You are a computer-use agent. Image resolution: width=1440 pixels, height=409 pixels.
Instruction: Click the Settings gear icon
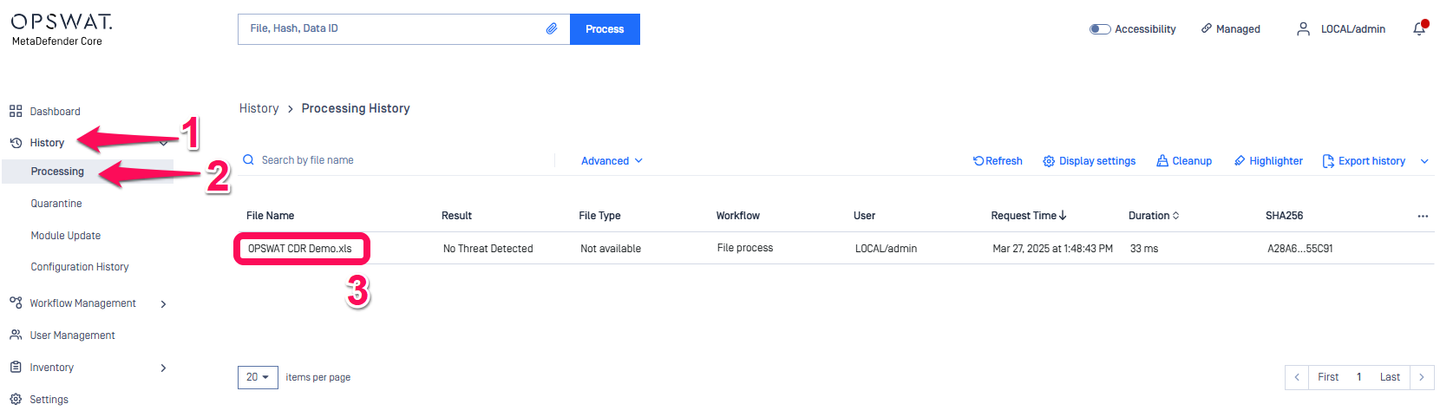click(16, 399)
